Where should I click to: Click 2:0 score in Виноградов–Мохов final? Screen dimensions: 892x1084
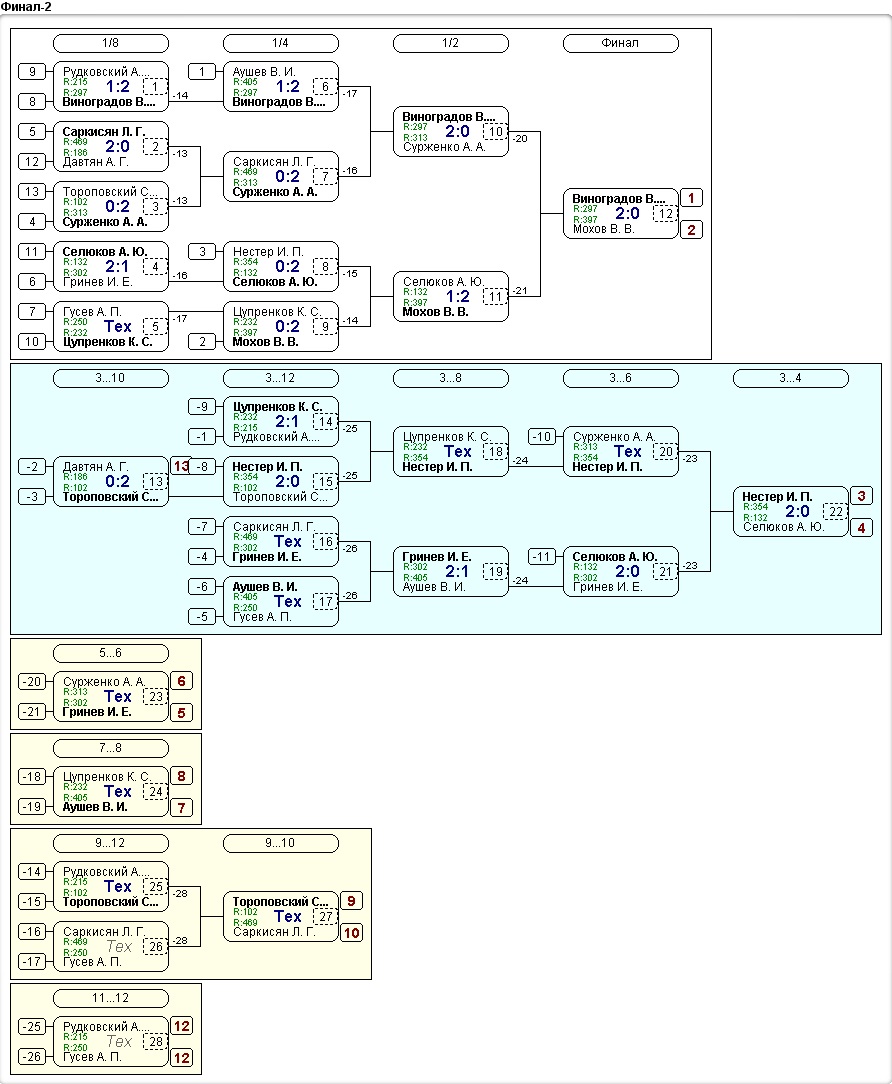pyautogui.click(x=628, y=214)
